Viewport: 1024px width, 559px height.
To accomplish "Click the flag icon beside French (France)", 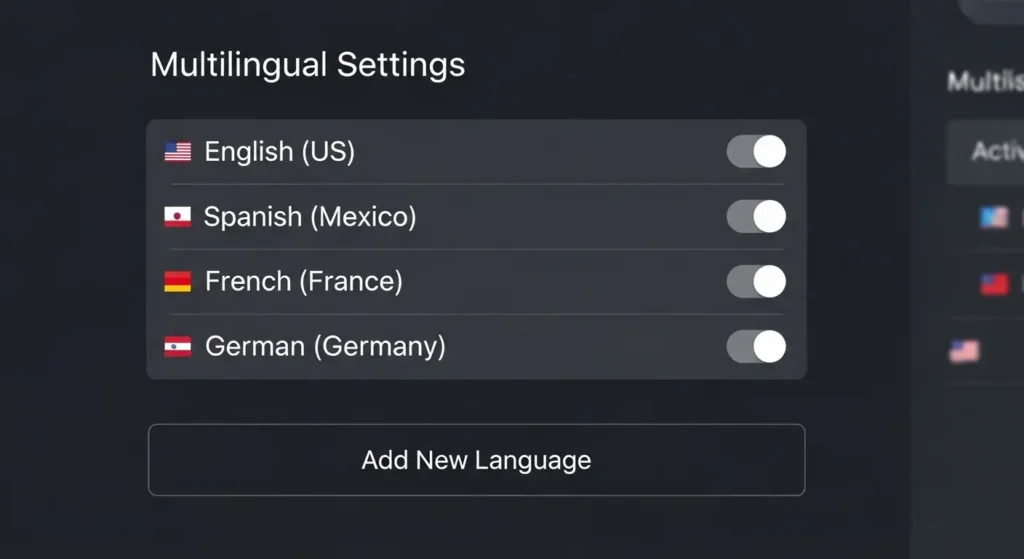I will click(x=177, y=282).
